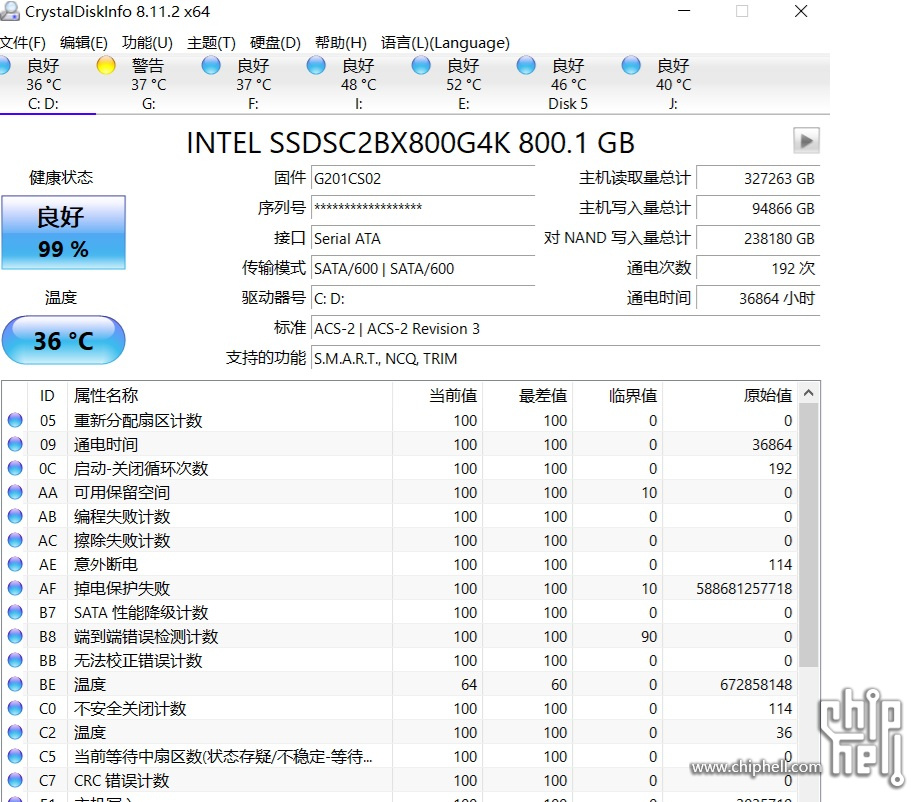Click status orb for ID AC row
Viewport: 918px width, 802px height.
click(15, 540)
